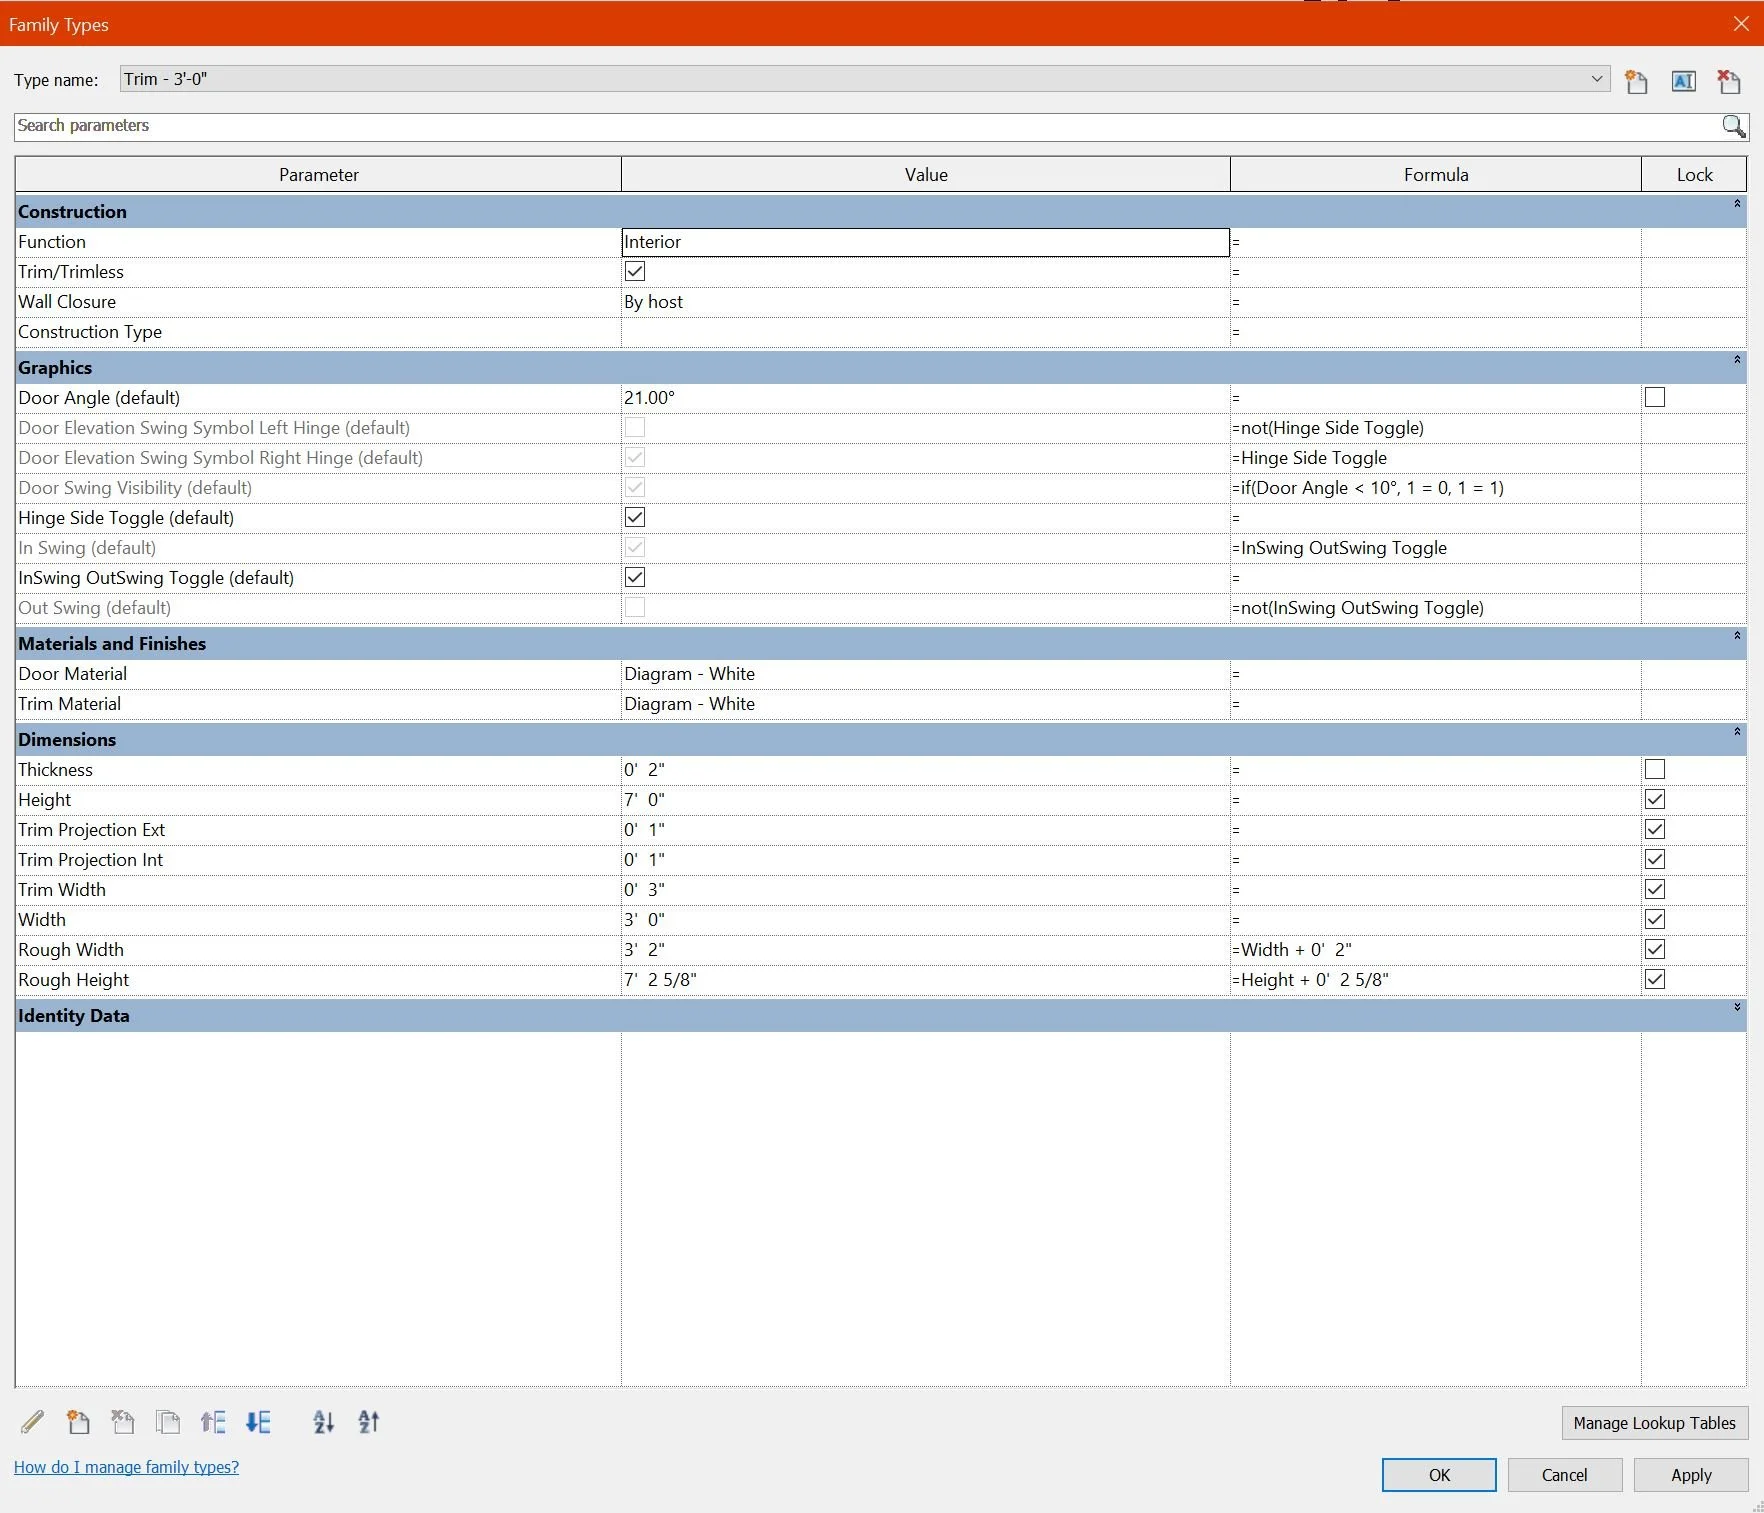Click the Door Swing Visibility formula
The width and height of the screenshot is (1764, 1513).
1435,488
